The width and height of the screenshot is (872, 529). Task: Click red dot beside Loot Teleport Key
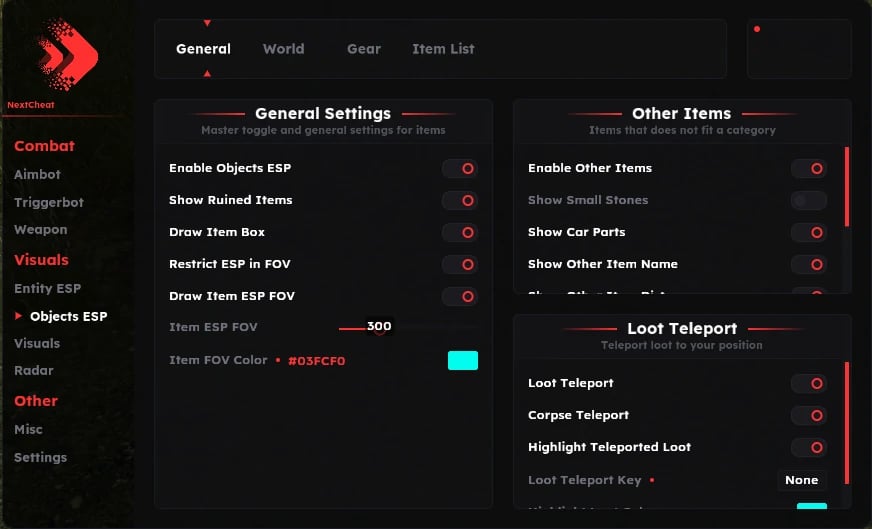click(x=652, y=480)
